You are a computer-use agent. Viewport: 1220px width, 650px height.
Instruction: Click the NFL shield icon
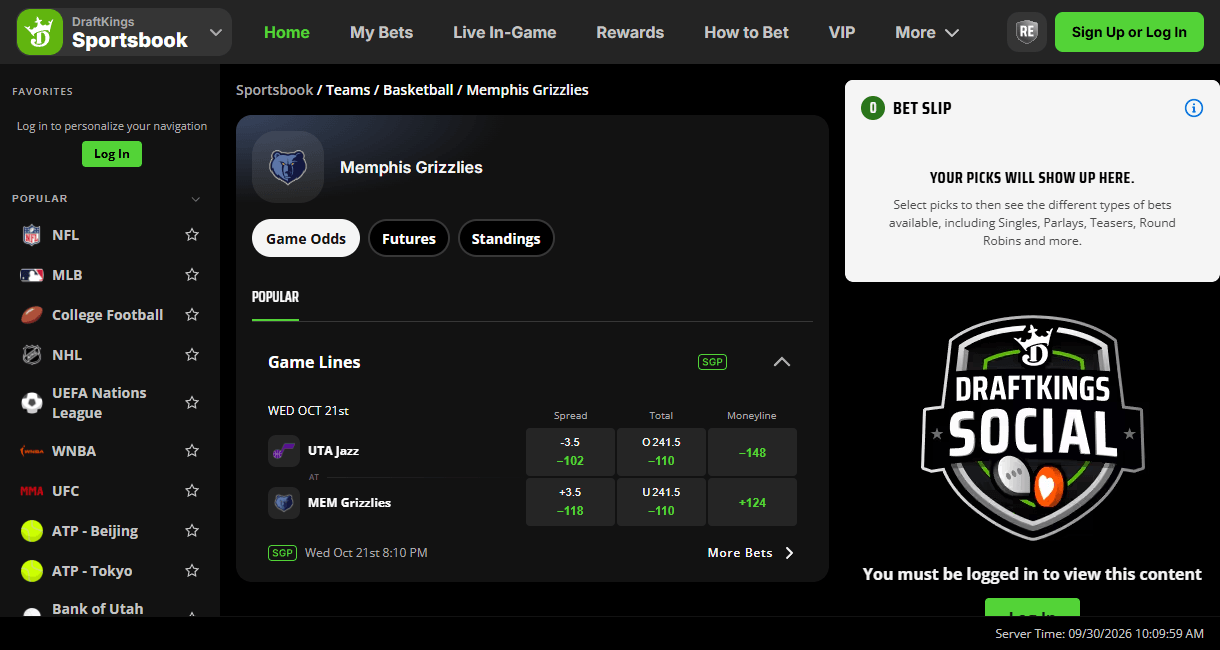coord(32,235)
